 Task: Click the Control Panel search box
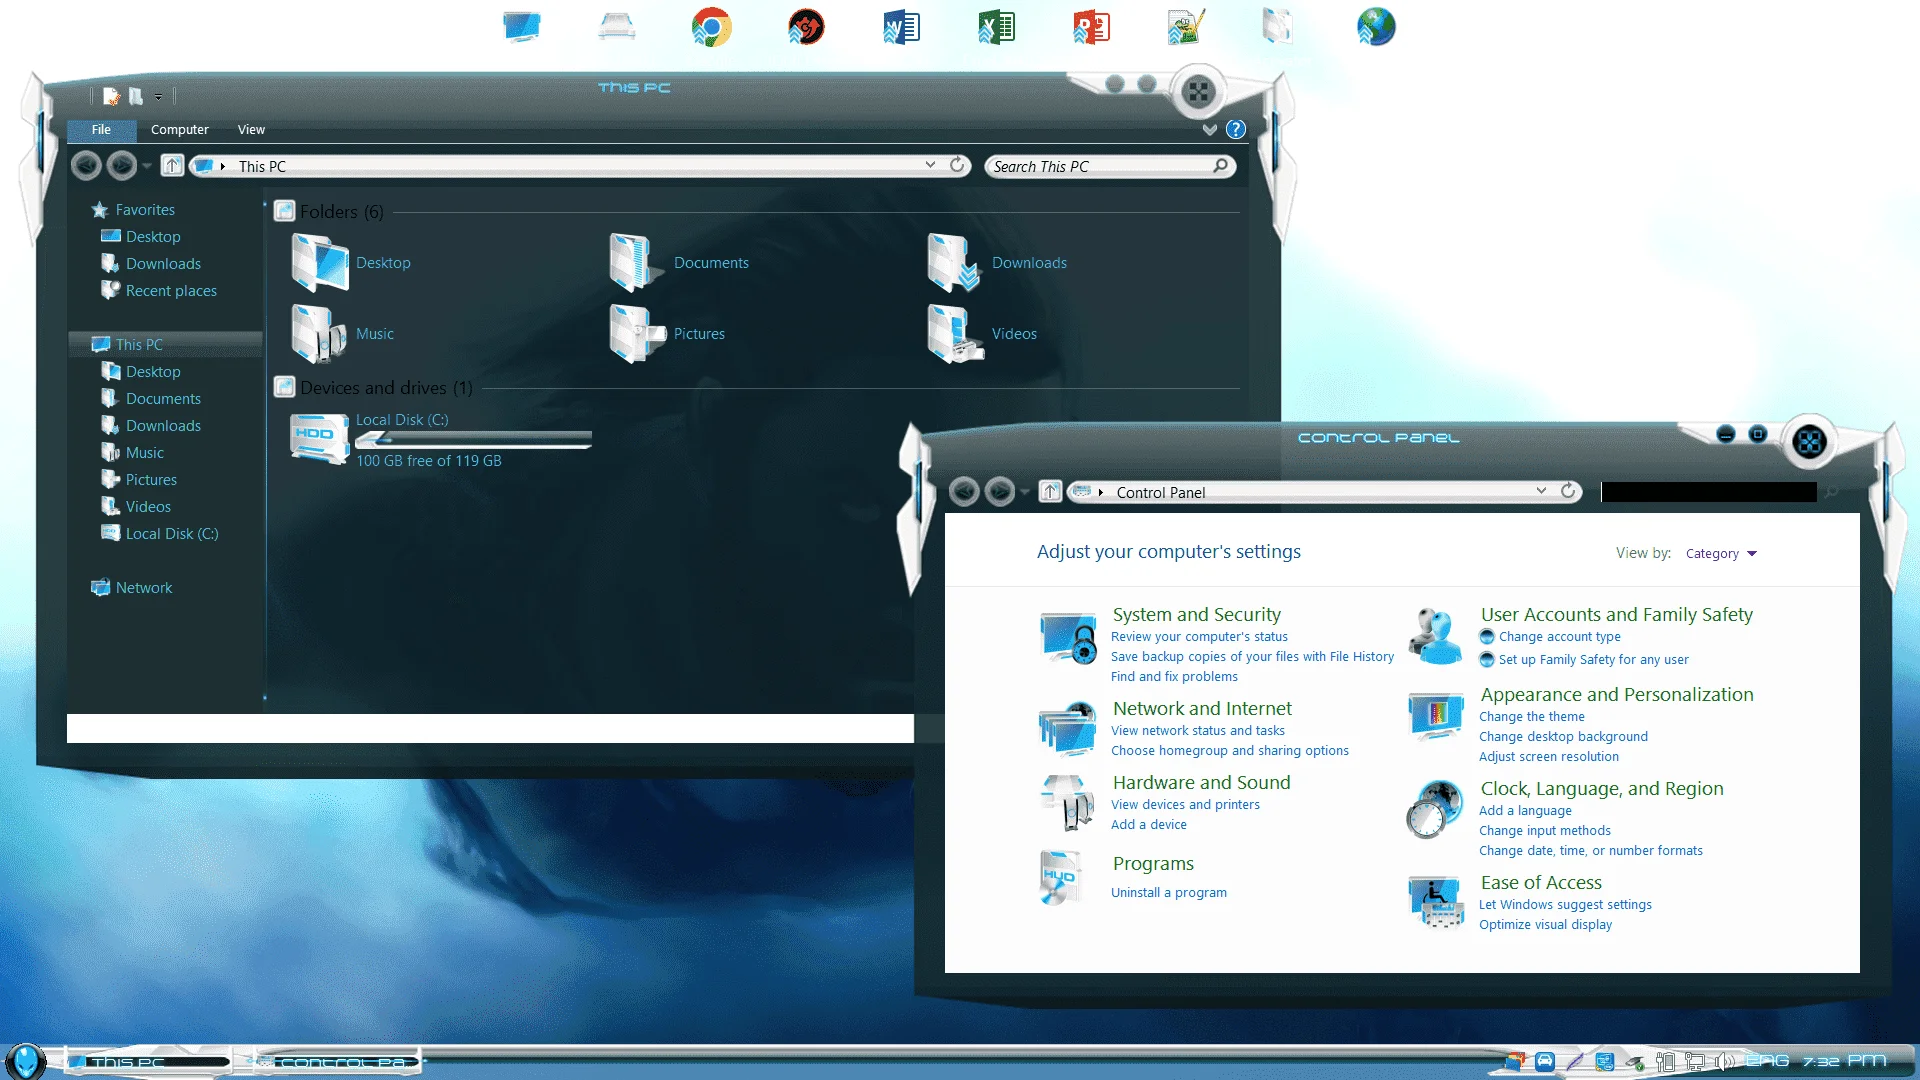click(x=1708, y=492)
